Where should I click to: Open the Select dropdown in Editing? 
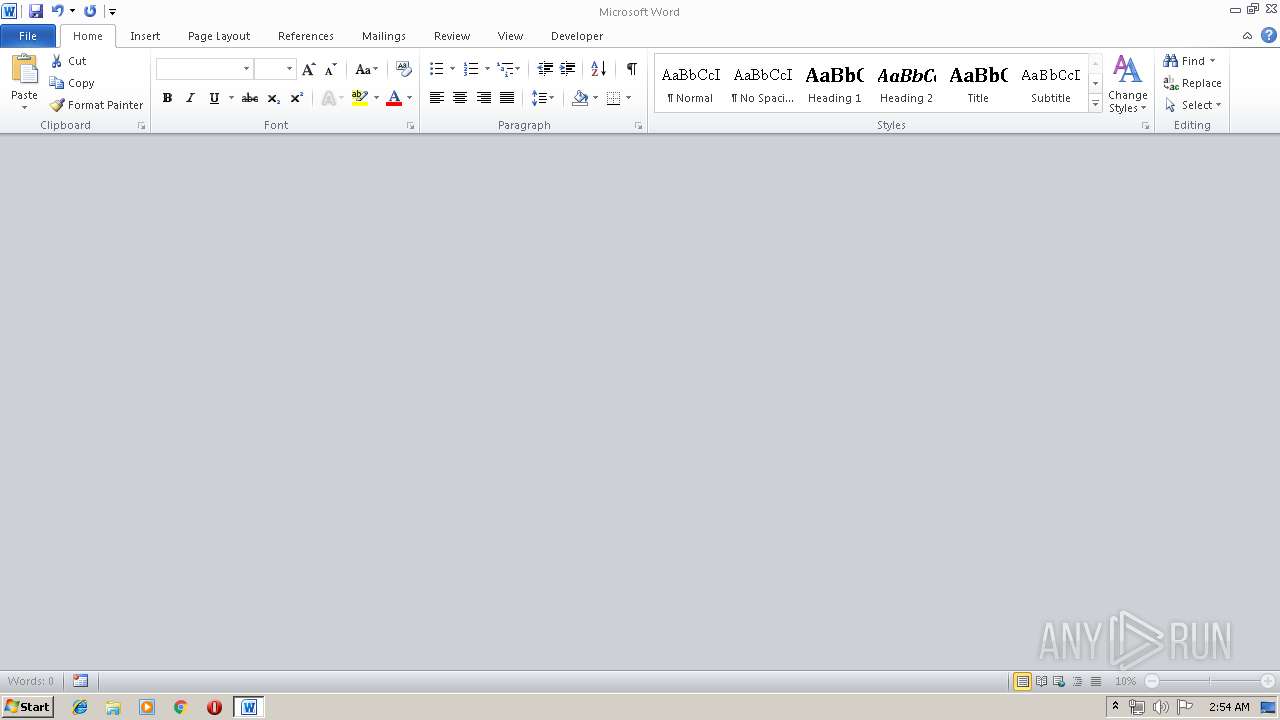[1193, 105]
